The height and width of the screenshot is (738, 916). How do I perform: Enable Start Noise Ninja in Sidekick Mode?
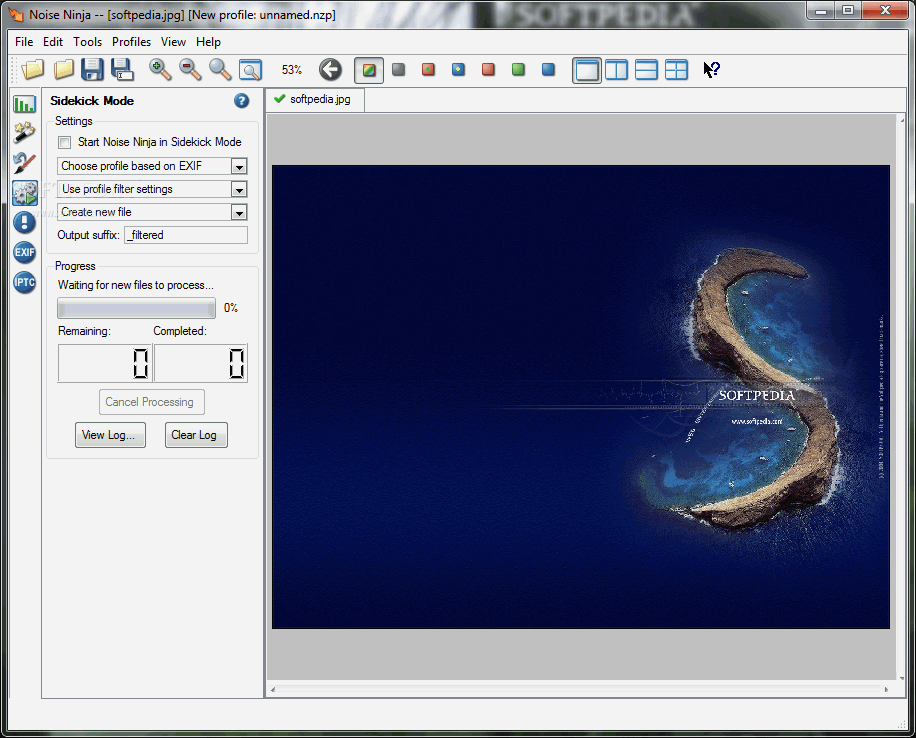[65, 142]
